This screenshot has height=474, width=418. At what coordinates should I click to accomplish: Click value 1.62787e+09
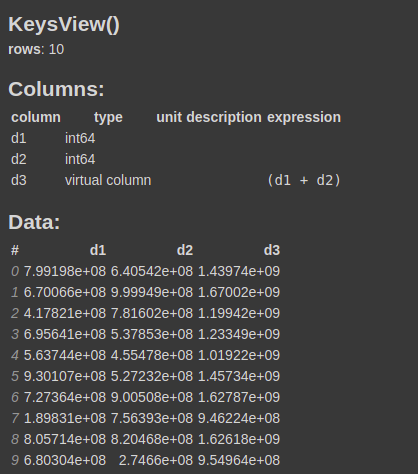pos(239,397)
